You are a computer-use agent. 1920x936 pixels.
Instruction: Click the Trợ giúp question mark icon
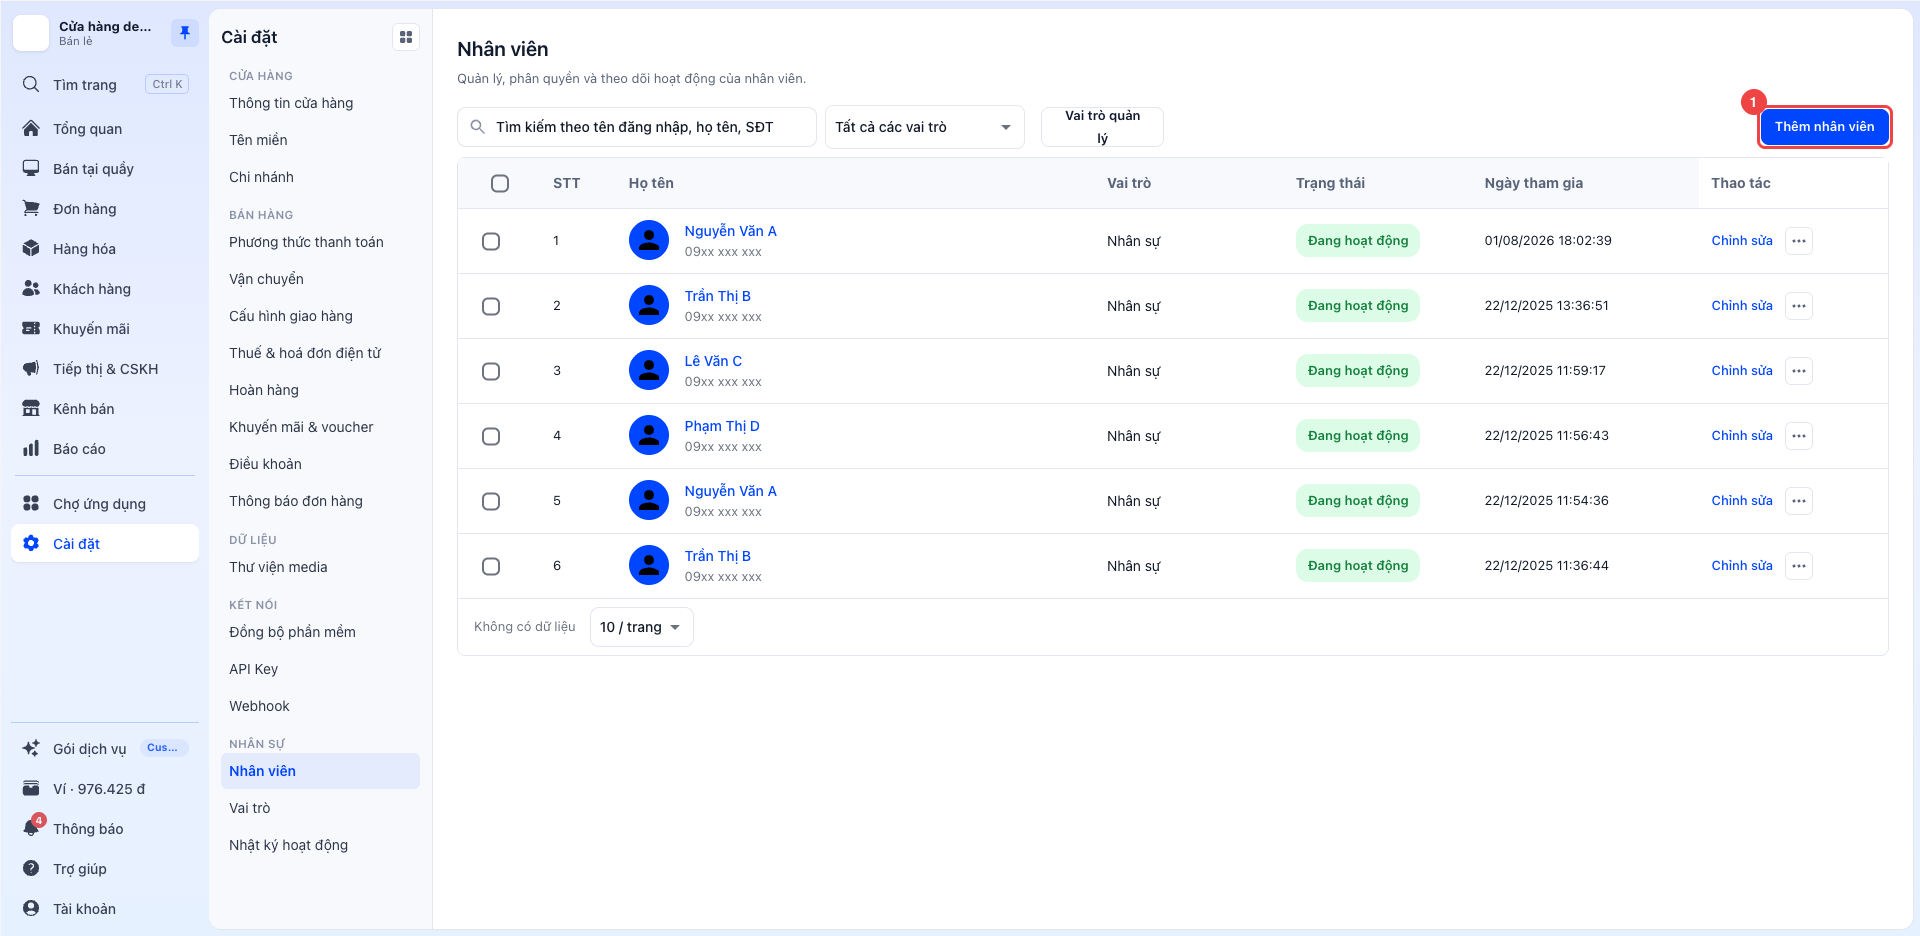click(31, 868)
